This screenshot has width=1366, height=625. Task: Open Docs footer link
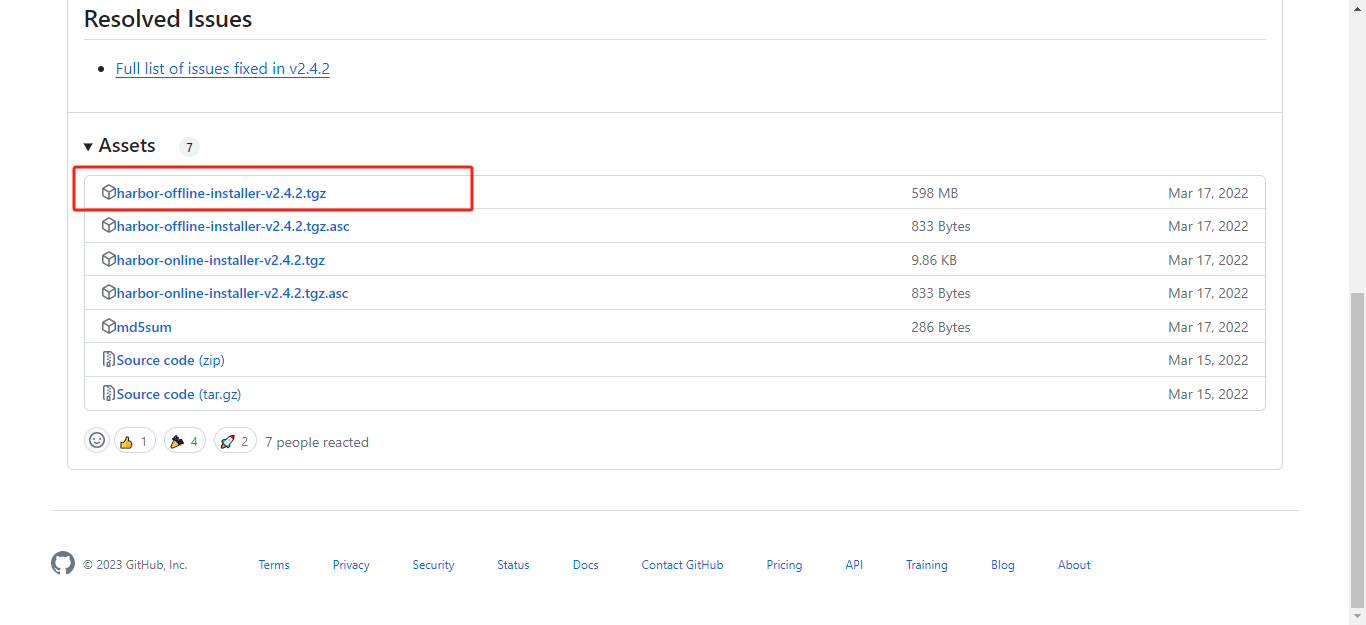(586, 565)
